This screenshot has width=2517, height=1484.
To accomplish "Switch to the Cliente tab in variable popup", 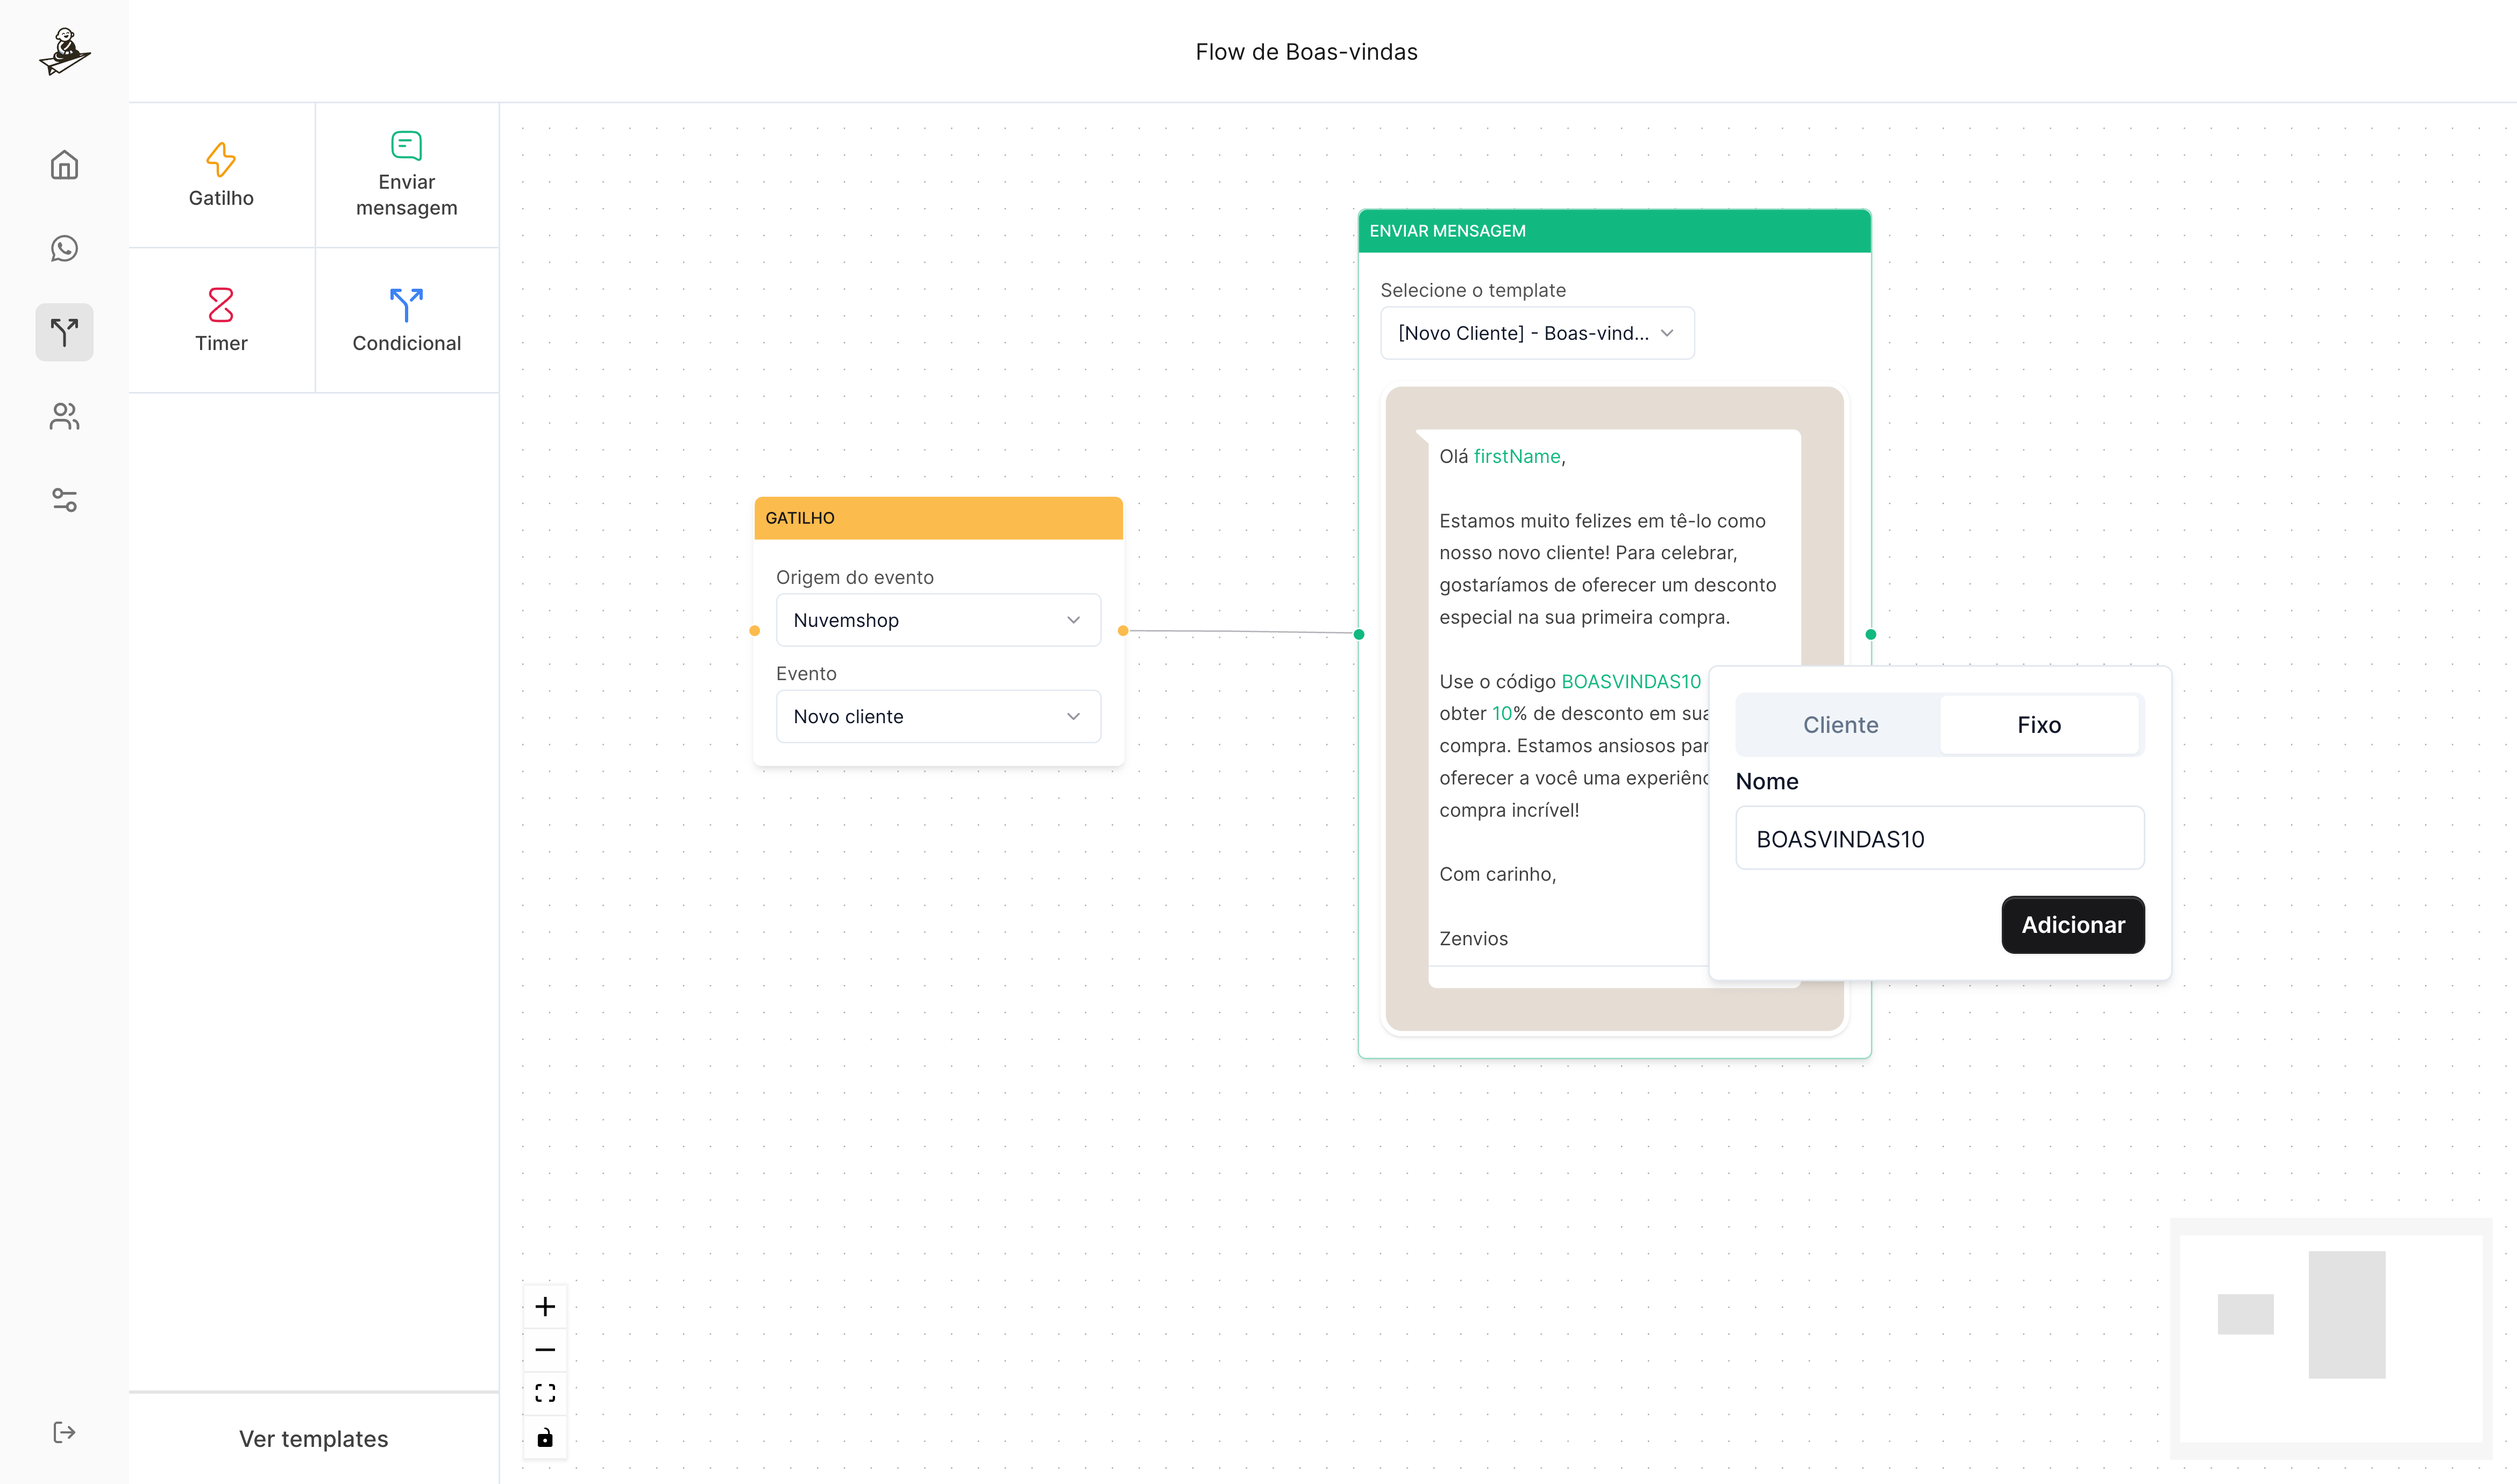I will [x=1840, y=724].
